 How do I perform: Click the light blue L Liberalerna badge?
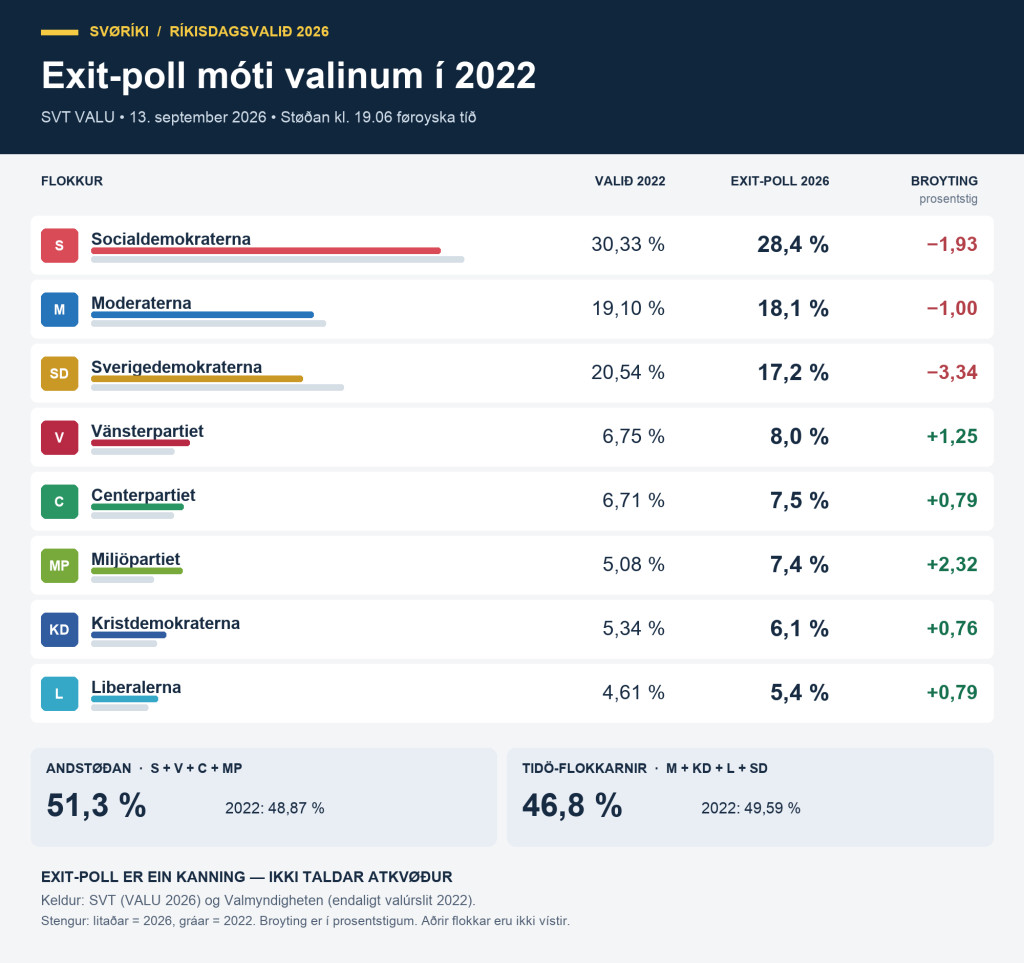[x=59, y=693]
